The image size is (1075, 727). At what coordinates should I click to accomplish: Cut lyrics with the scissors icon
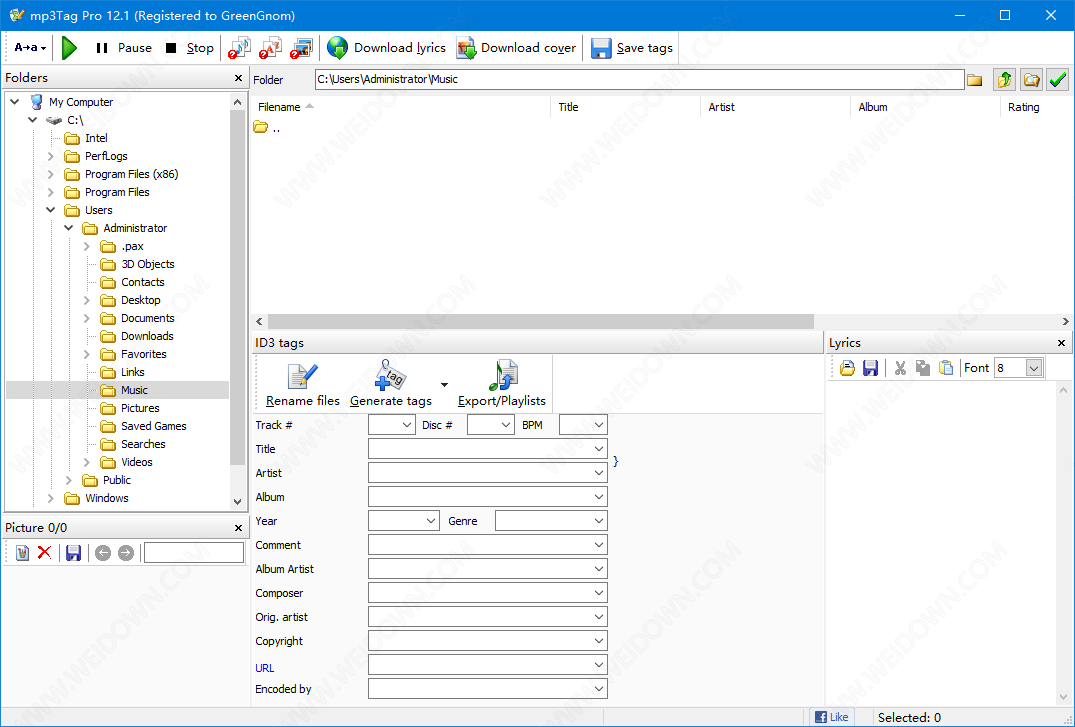[x=900, y=368]
